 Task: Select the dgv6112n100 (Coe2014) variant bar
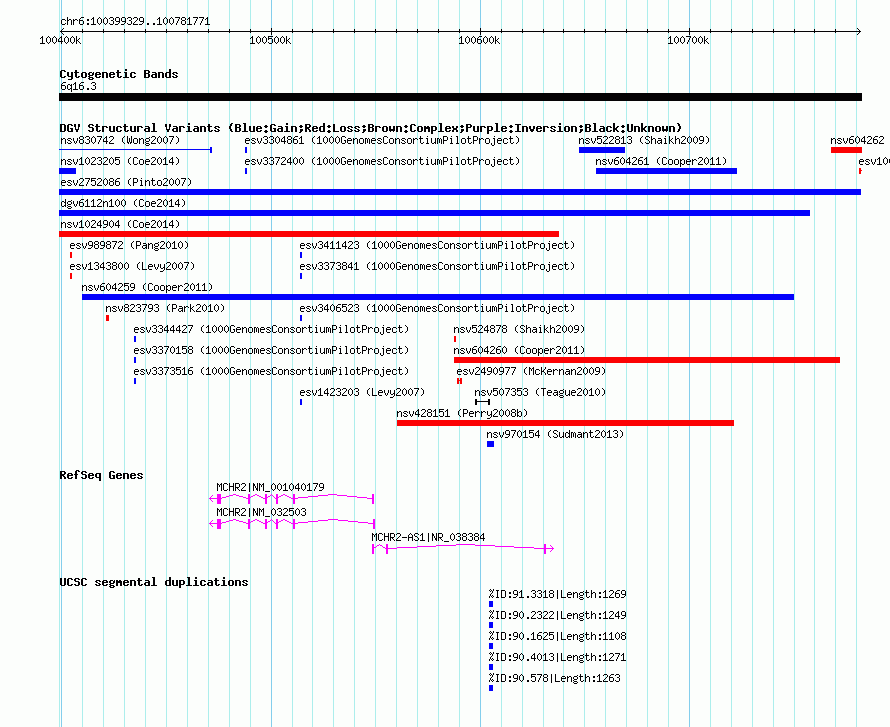click(x=434, y=213)
